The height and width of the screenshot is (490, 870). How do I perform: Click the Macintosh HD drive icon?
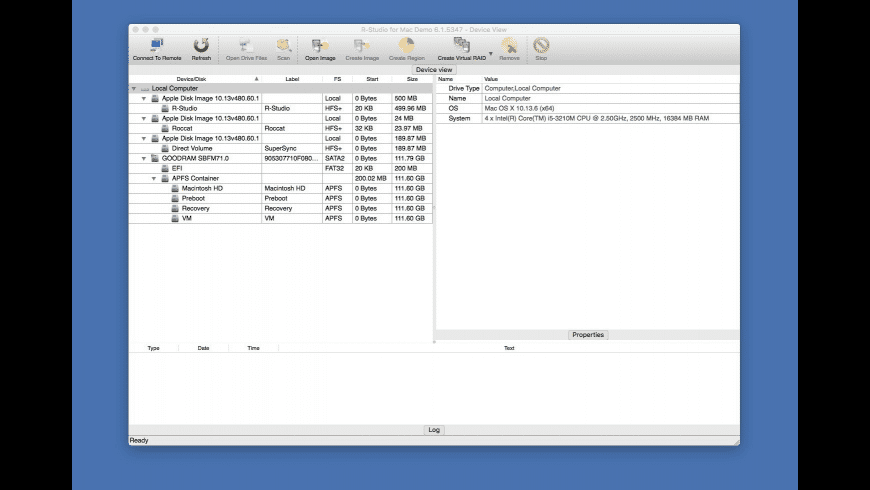[175, 188]
